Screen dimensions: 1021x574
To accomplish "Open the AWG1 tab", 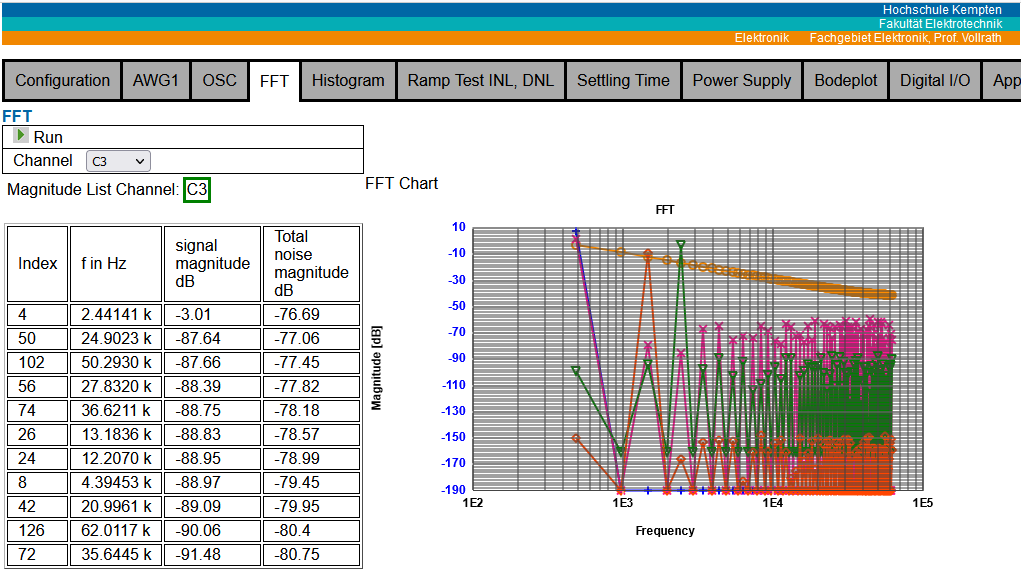I will (155, 81).
